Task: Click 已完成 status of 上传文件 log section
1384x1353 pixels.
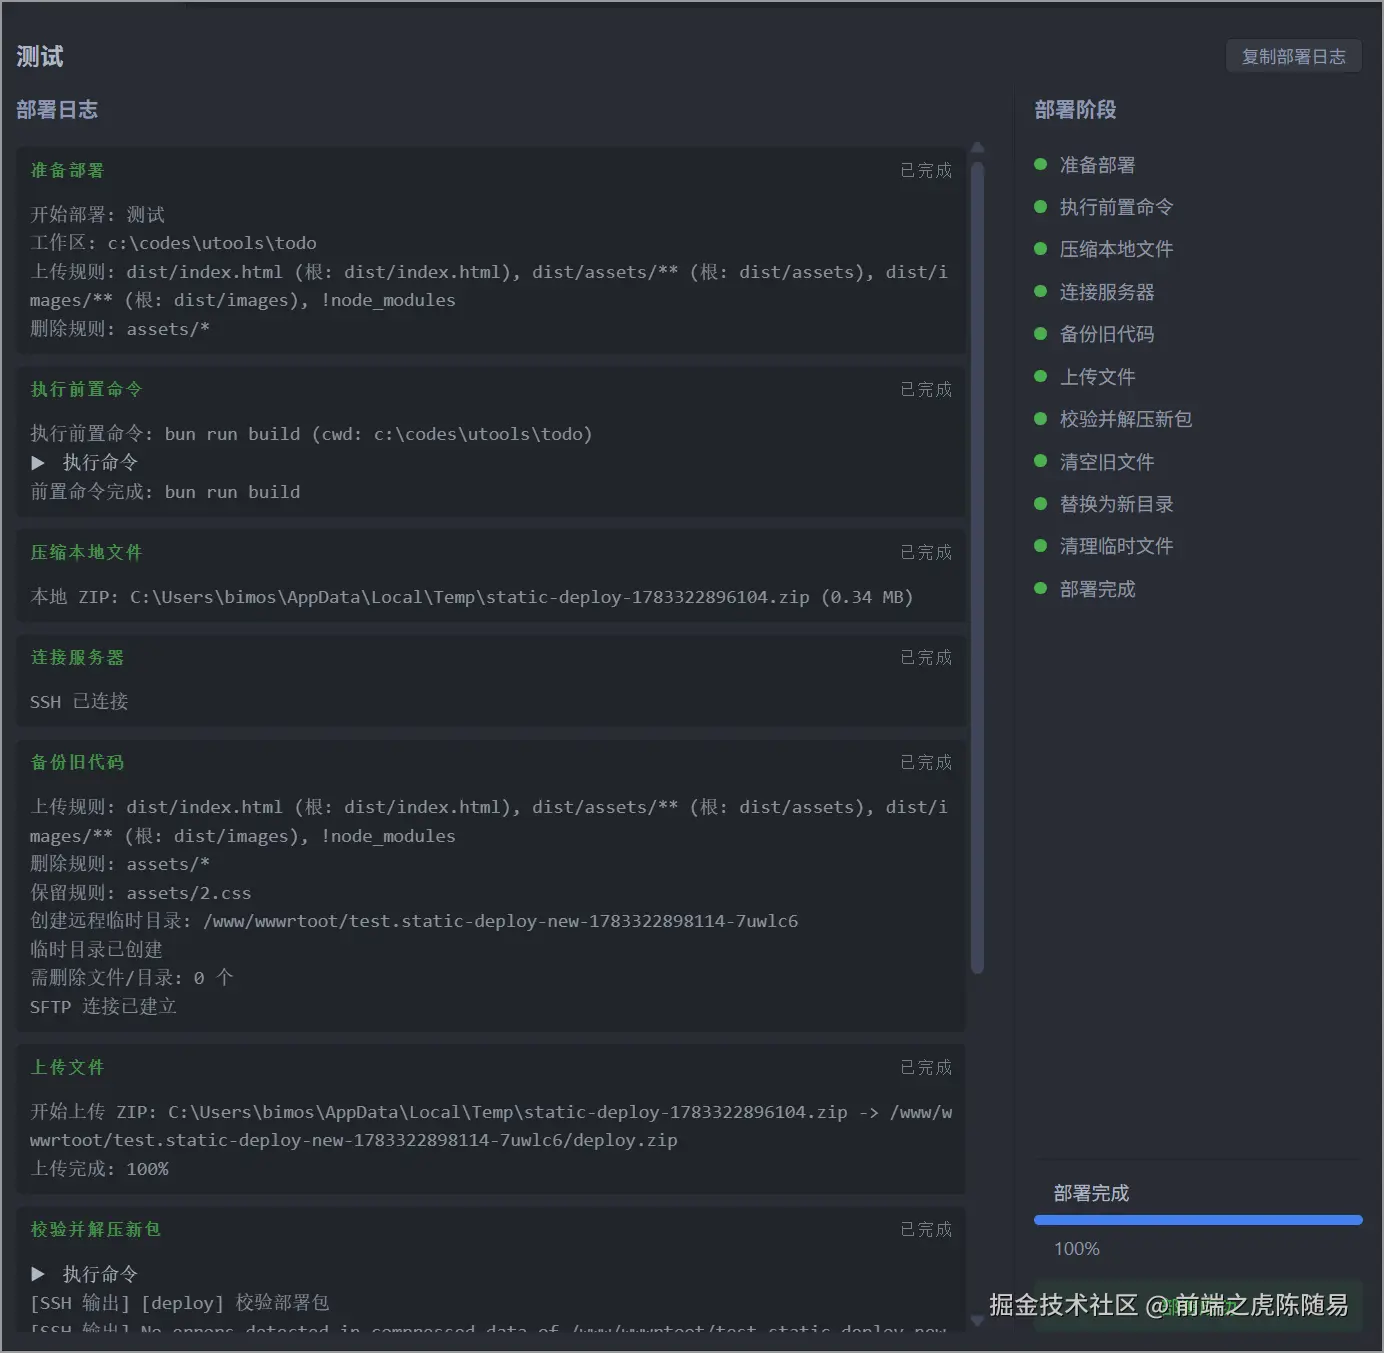Action: pyautogui.click(x=926, y=1067)
